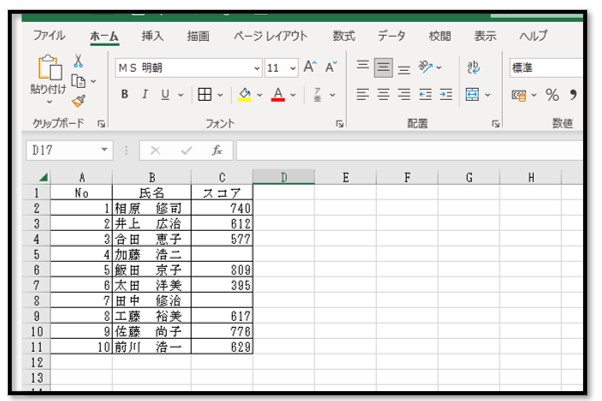Increase font size with the larger A
602x401 pixels.
(310, 67)
